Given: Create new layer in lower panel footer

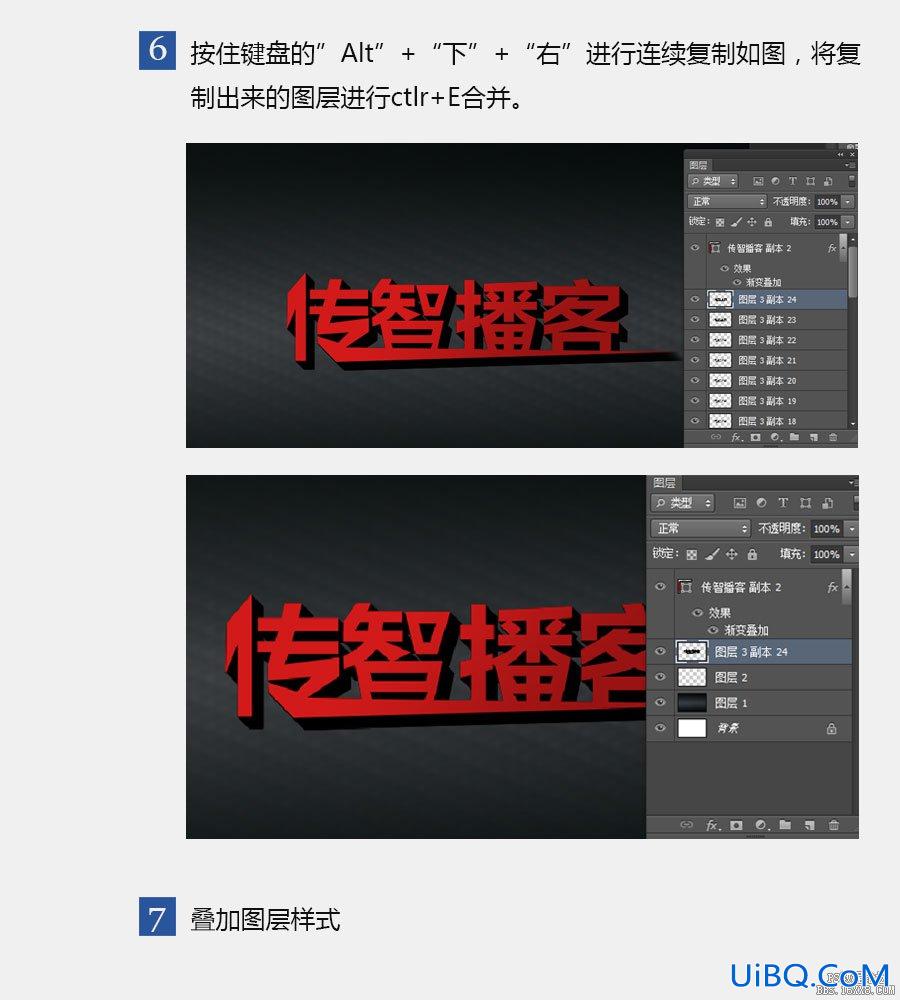Looking at the screenshot, I should [x=809, y=825].
